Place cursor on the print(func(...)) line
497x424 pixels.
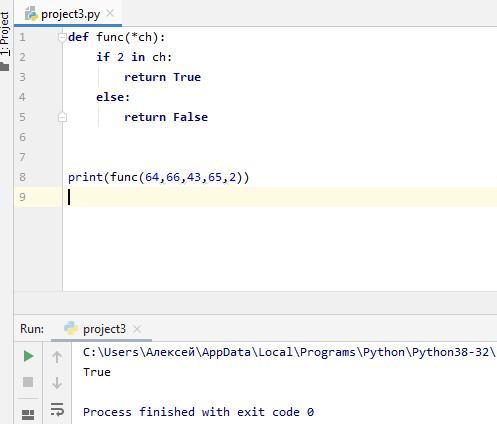pyautogui.click(x=159, y=177)
